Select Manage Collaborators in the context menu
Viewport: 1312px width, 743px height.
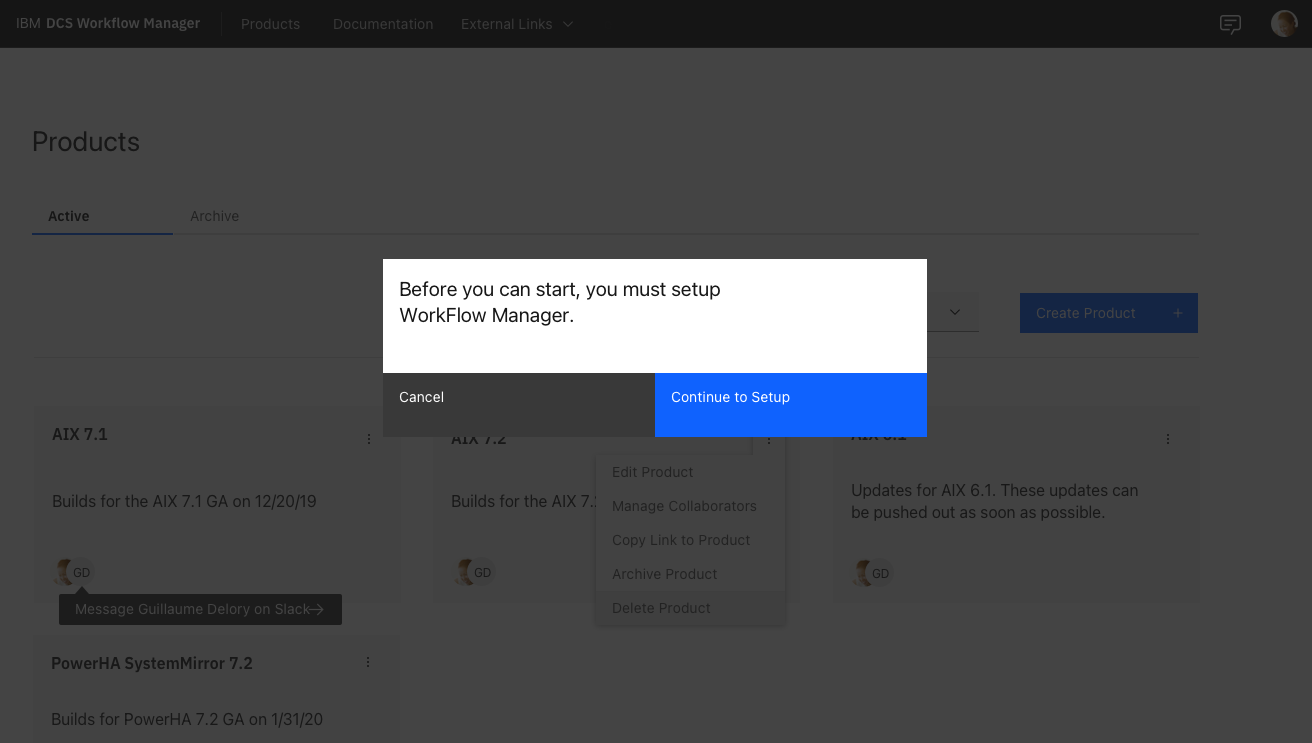click(690, 506)
